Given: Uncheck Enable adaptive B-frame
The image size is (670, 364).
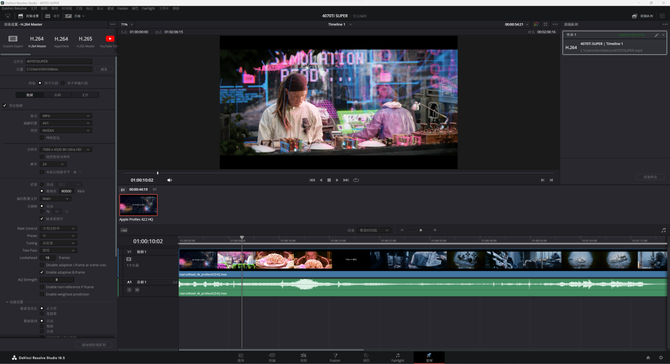Looking at the screenshot, I should 42,273.
